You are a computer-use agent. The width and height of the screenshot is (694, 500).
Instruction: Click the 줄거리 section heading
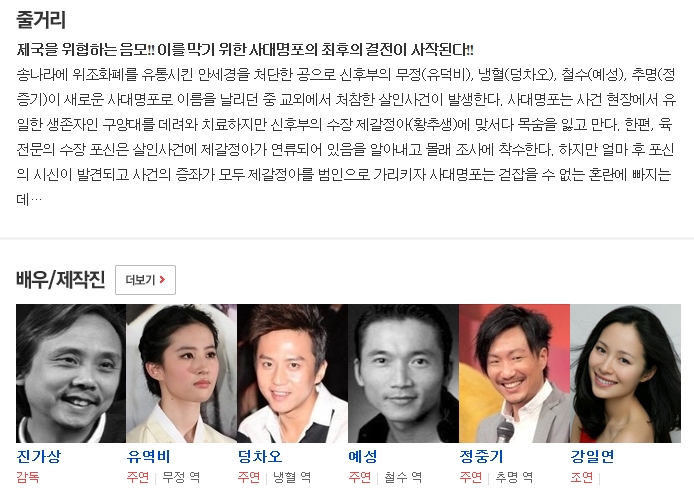(x=41, y=19)
